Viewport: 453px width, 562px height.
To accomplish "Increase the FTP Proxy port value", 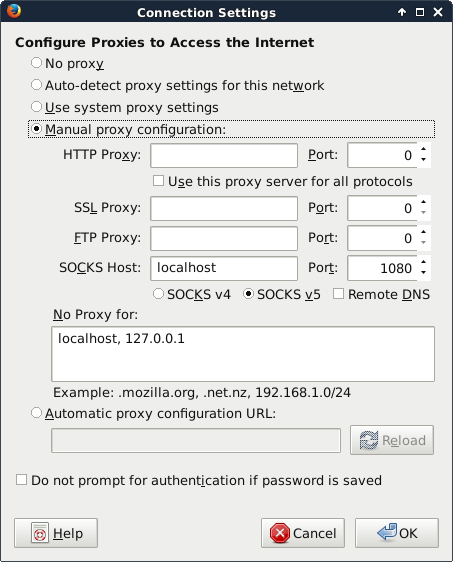I will pos(424,232).
